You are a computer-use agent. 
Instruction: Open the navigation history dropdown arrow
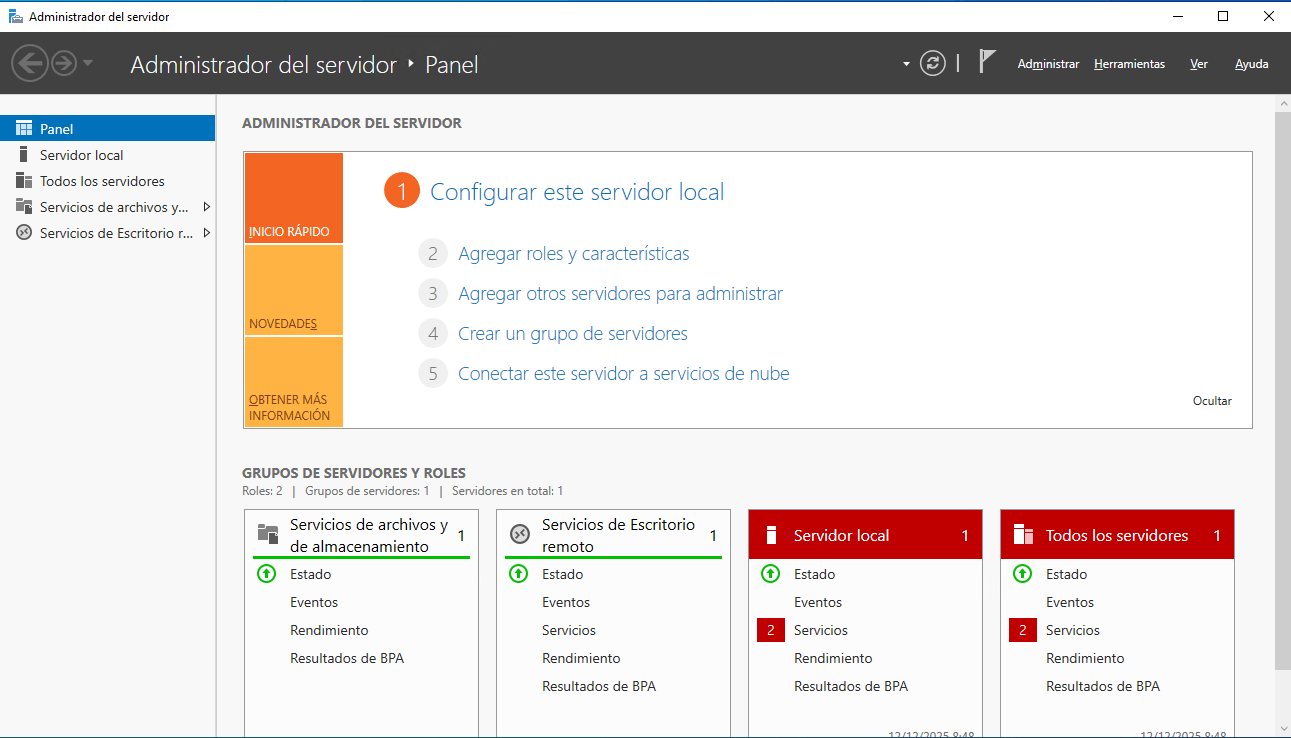point(88,63)
